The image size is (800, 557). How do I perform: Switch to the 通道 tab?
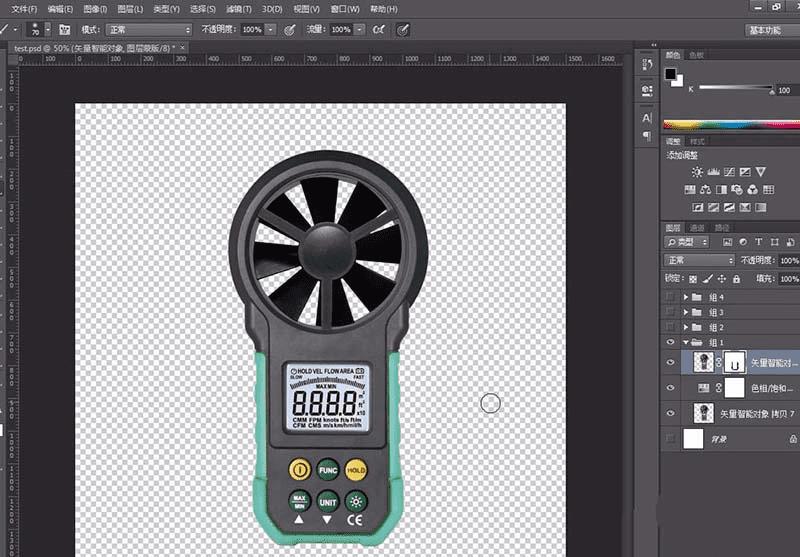pyautogui.click(x=698, y=228)
